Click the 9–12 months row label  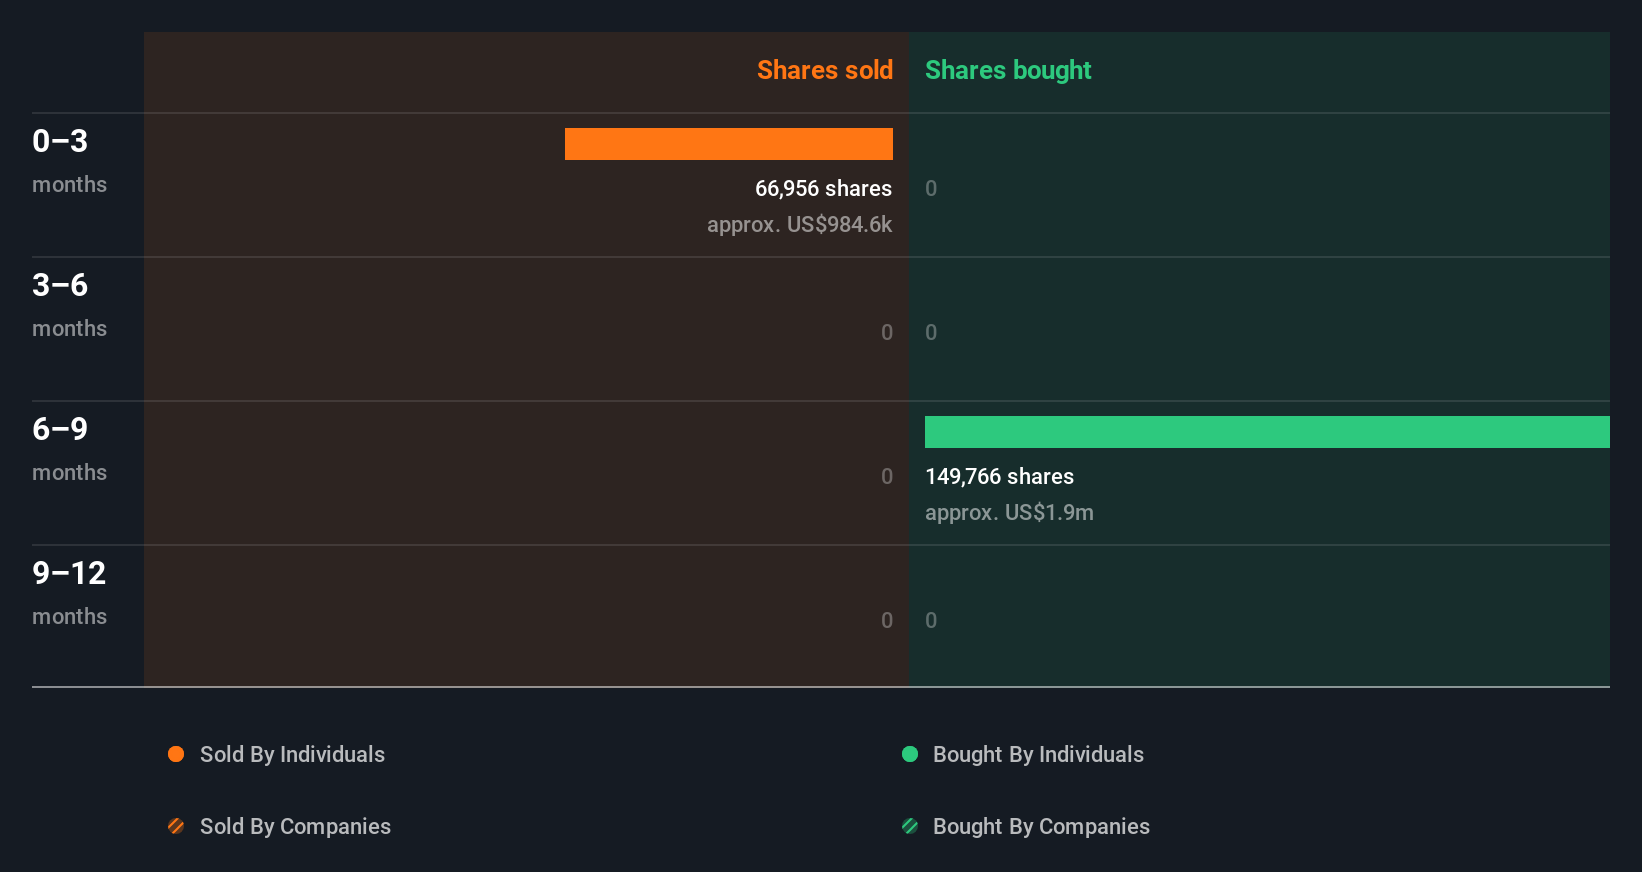tap(69, 593)
